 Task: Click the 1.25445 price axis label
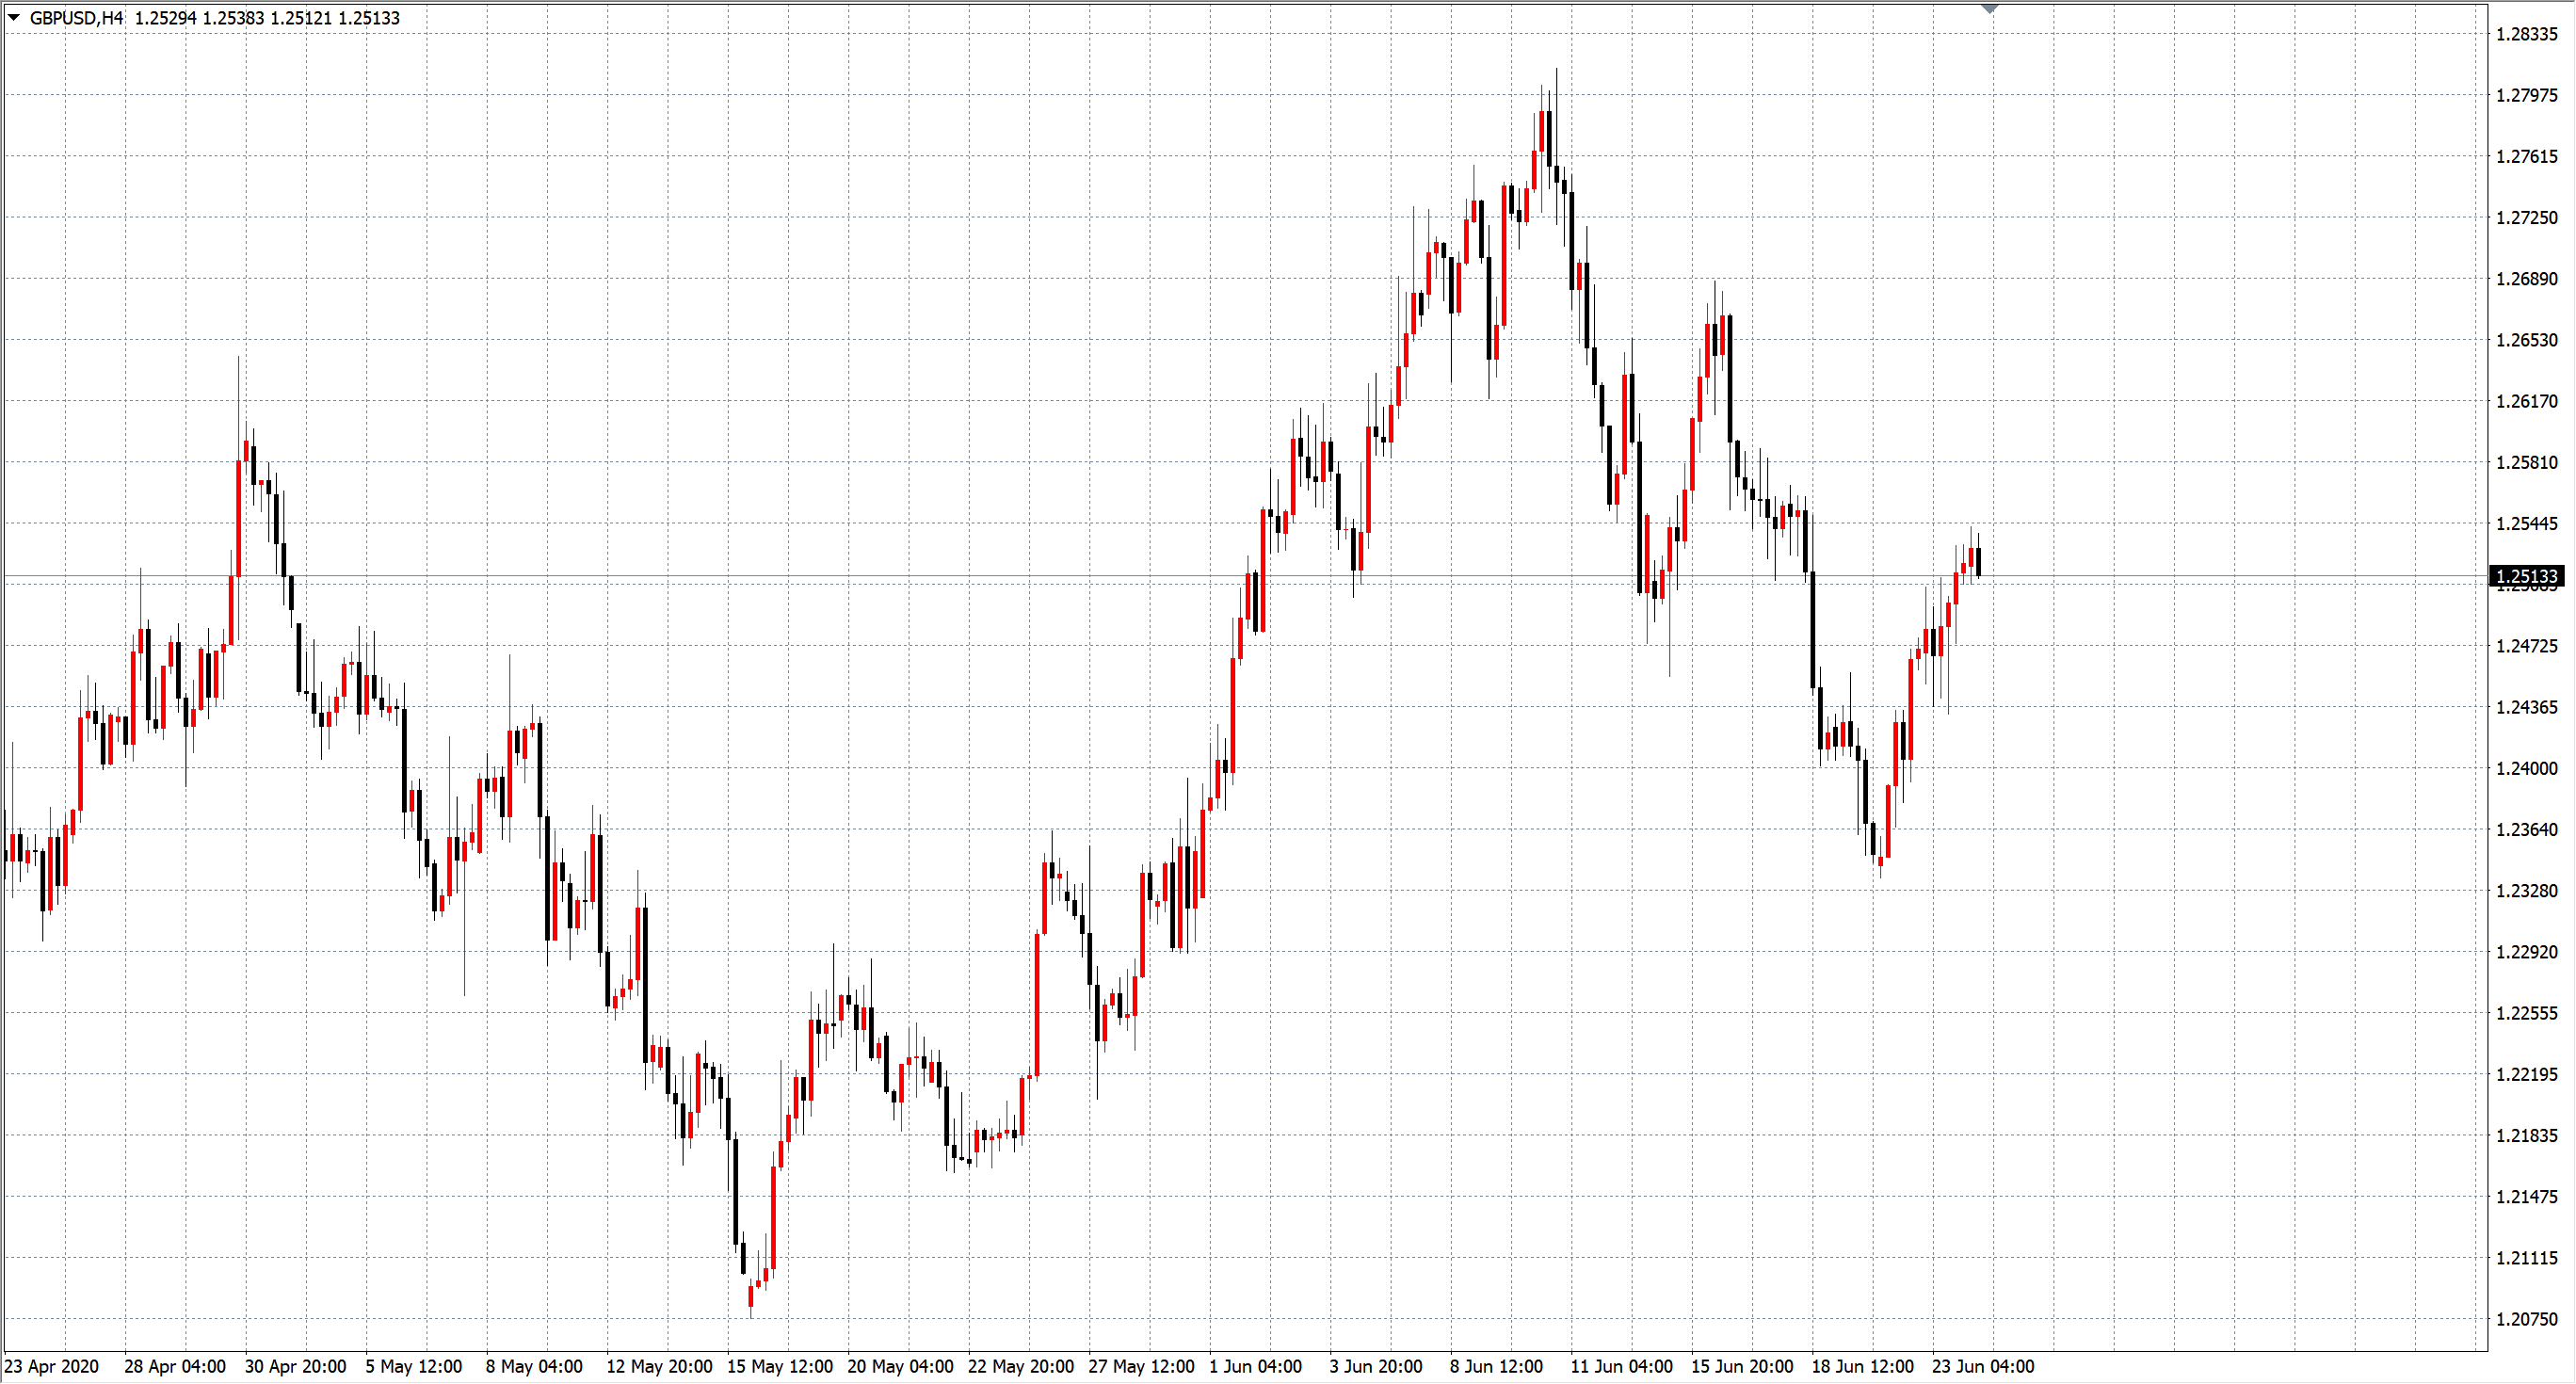2527,523
